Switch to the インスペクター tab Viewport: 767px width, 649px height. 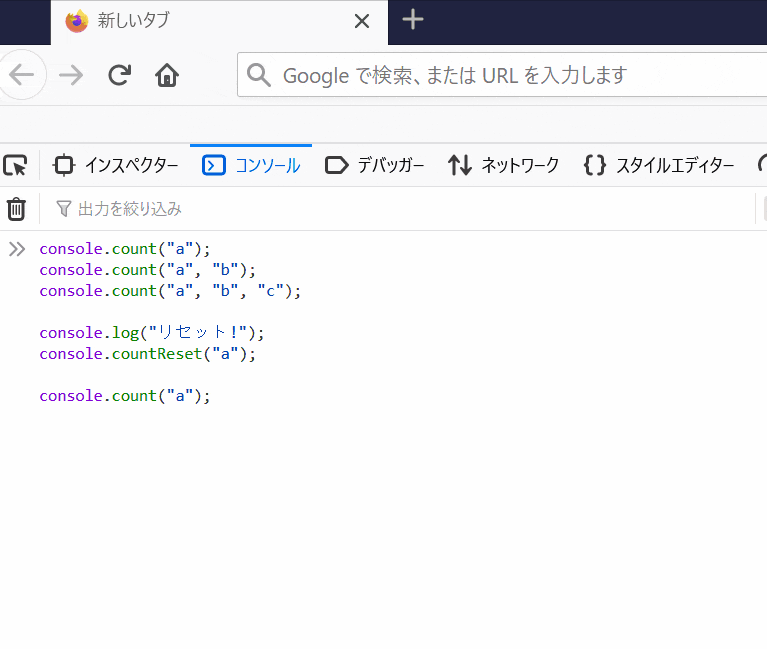click(x=115, y=165)
